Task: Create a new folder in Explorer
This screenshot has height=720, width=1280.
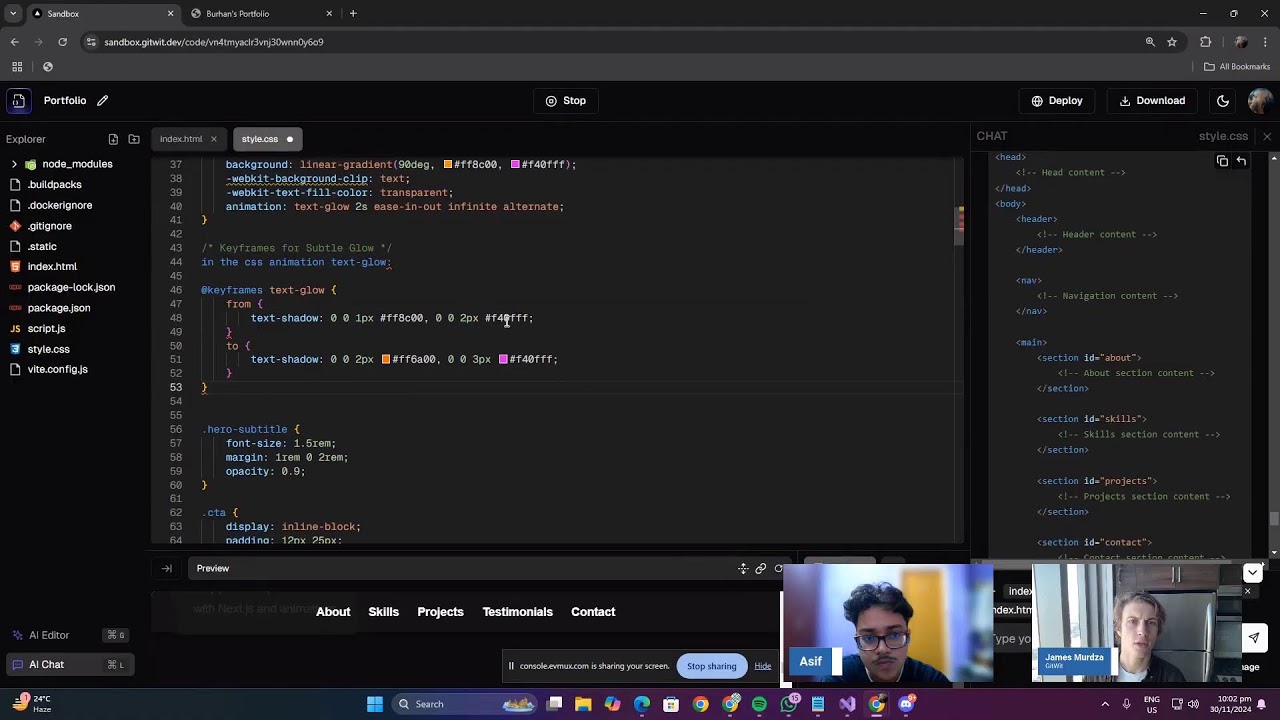Action: [134, 139]
